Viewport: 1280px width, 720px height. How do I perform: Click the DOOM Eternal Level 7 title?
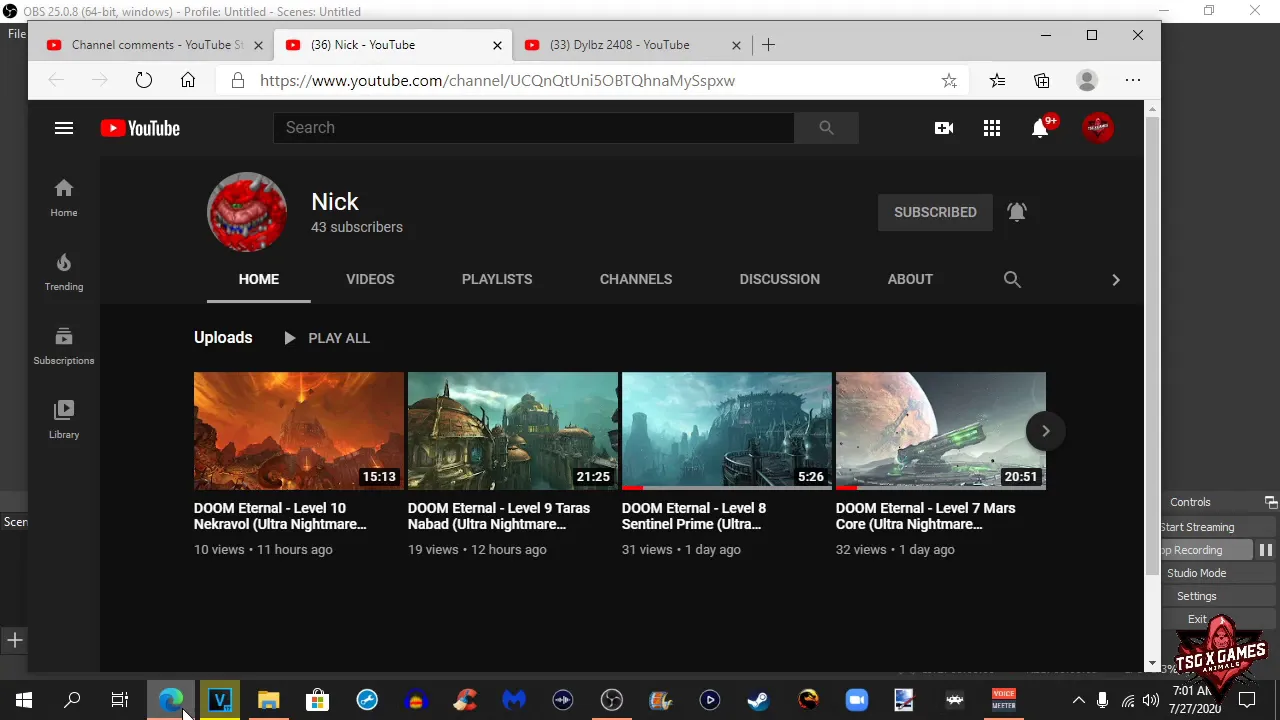926,516
